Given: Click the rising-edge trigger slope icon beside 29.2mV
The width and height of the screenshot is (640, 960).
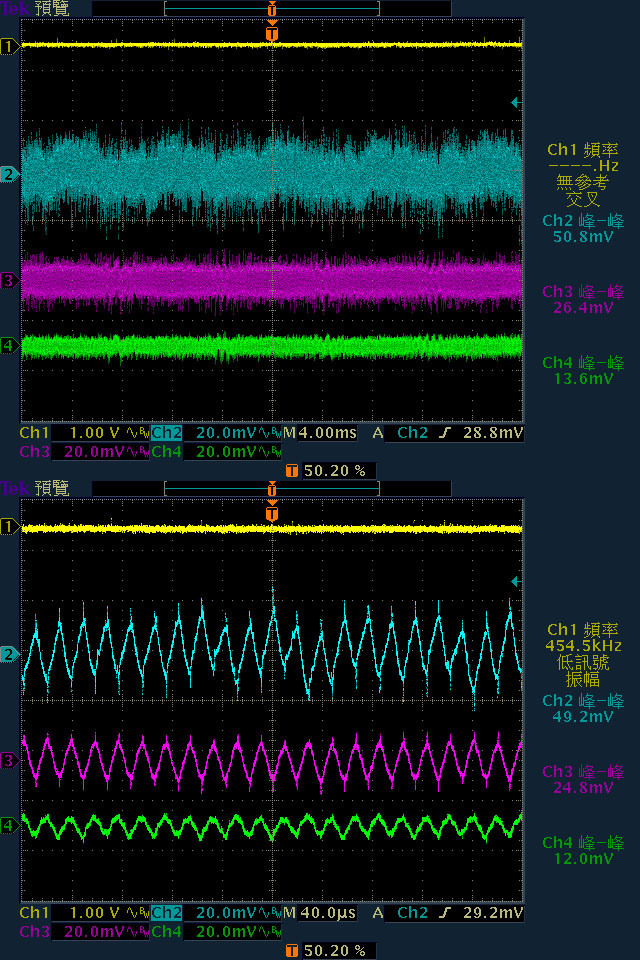Looking at the screenshot, I should coord(445,913).
